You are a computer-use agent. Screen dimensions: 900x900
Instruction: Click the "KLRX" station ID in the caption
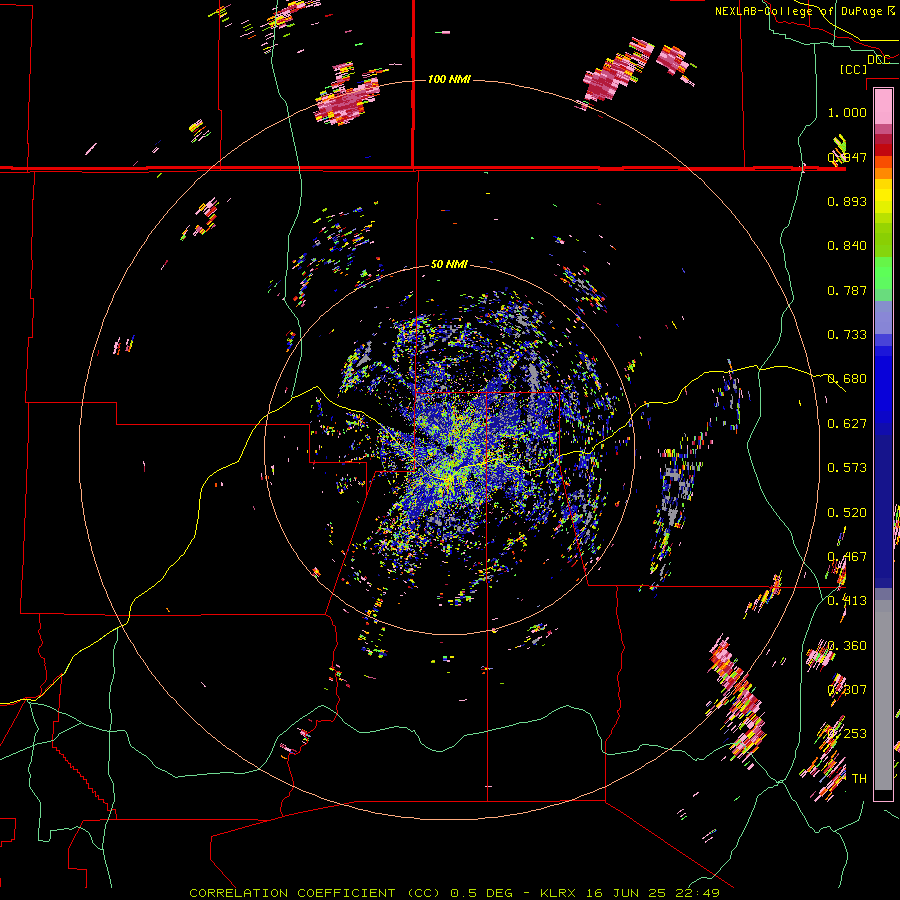(x=558, y=893)
